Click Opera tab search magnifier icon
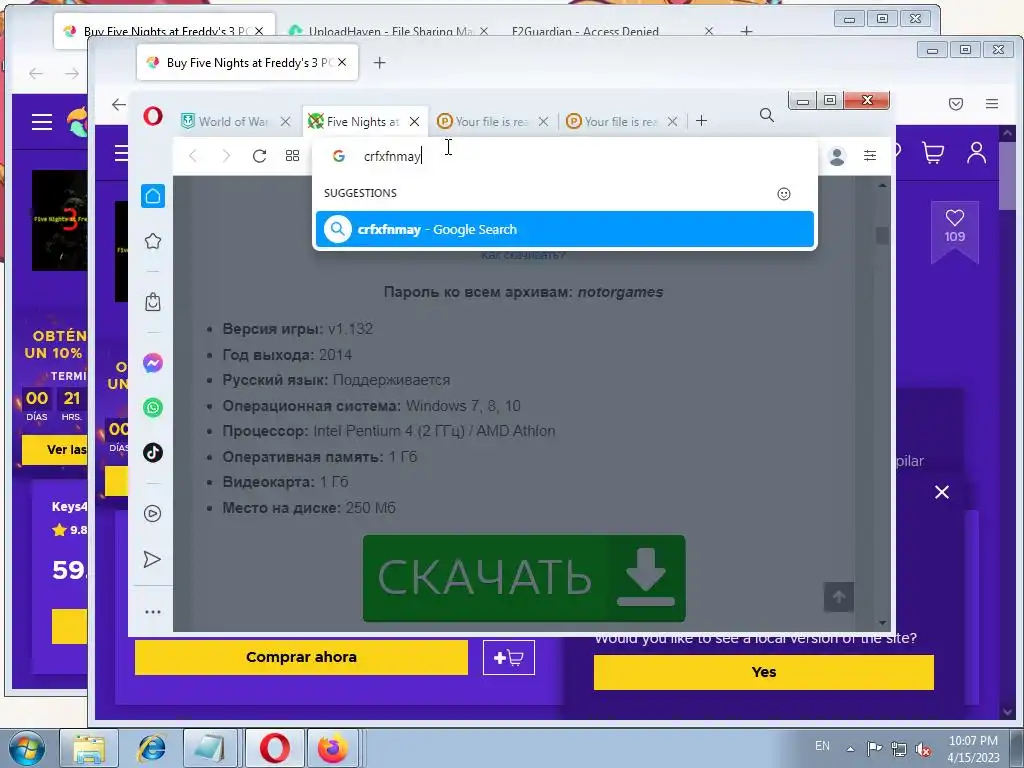Image resolution: width=1024 pixels, height=768 pixels. (x=767, y=116)
